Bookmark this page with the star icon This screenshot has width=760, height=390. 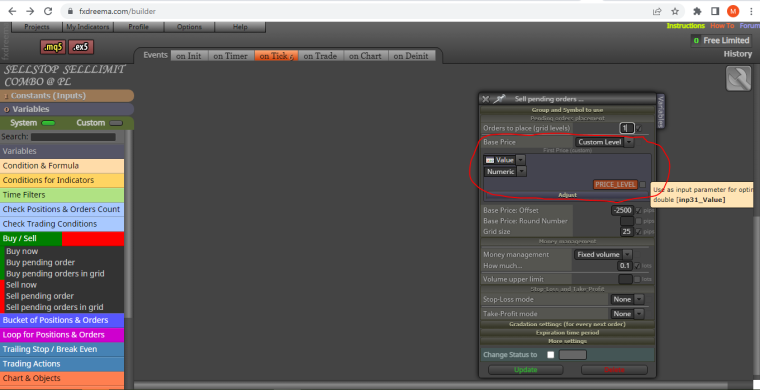tap(675, 11)
